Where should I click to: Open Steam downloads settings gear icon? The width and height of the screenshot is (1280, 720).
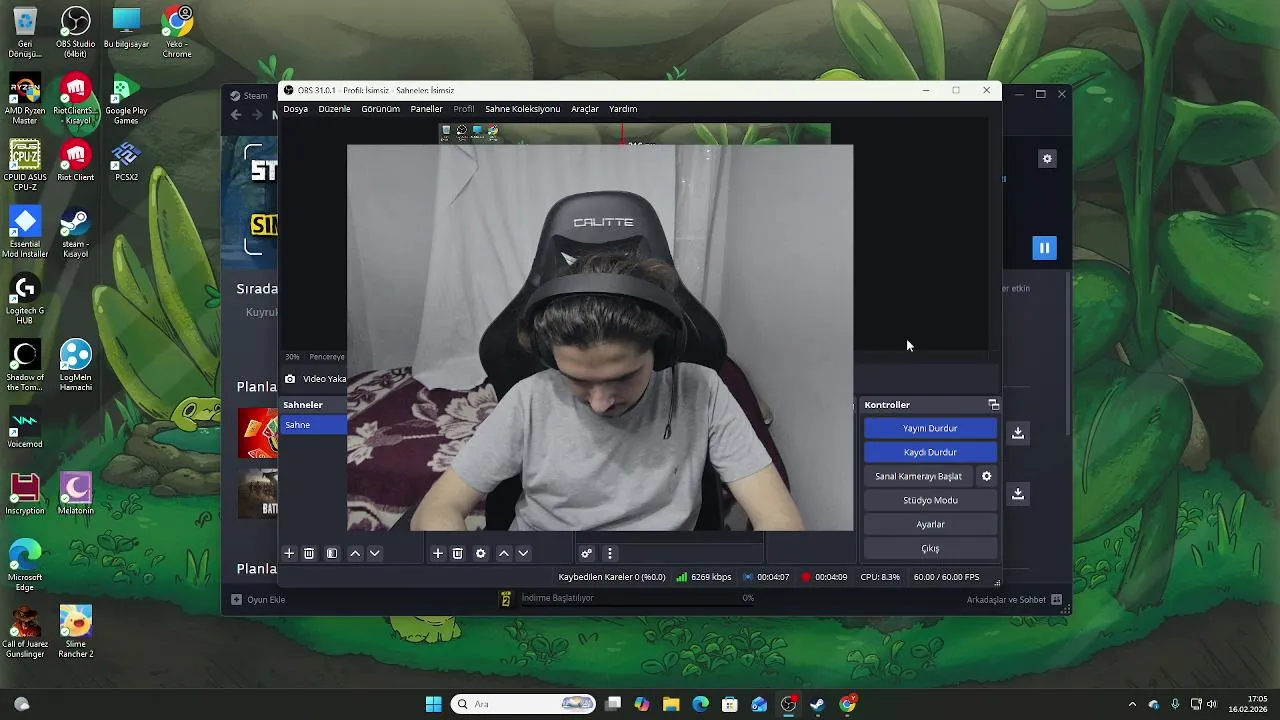1047,159
